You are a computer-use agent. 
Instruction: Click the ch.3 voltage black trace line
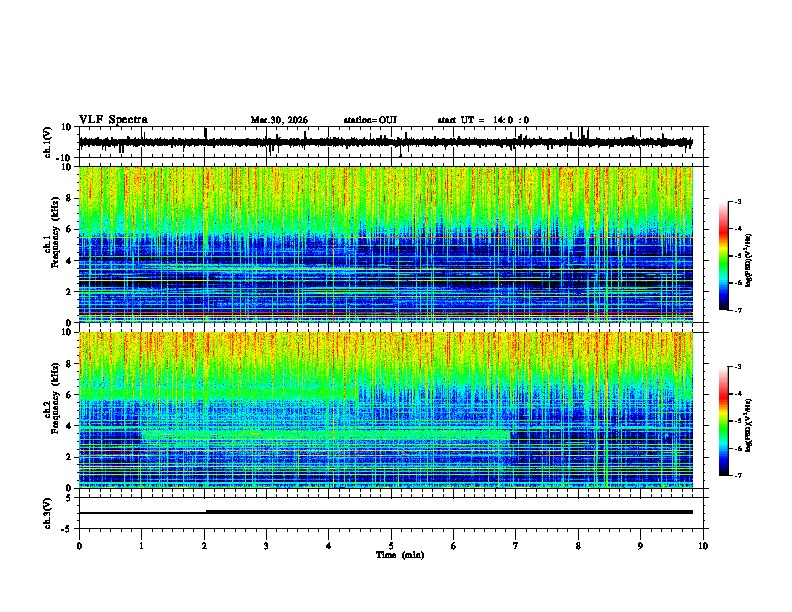pos(386,512)
